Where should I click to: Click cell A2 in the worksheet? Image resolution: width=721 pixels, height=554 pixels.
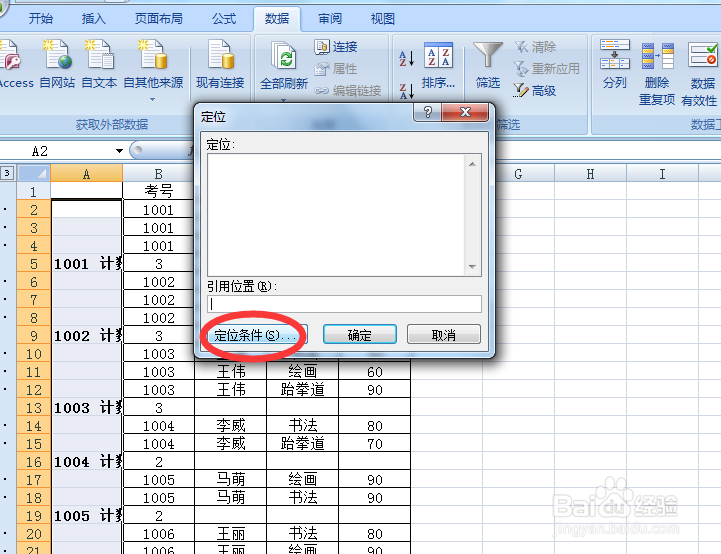coord(86,209)
